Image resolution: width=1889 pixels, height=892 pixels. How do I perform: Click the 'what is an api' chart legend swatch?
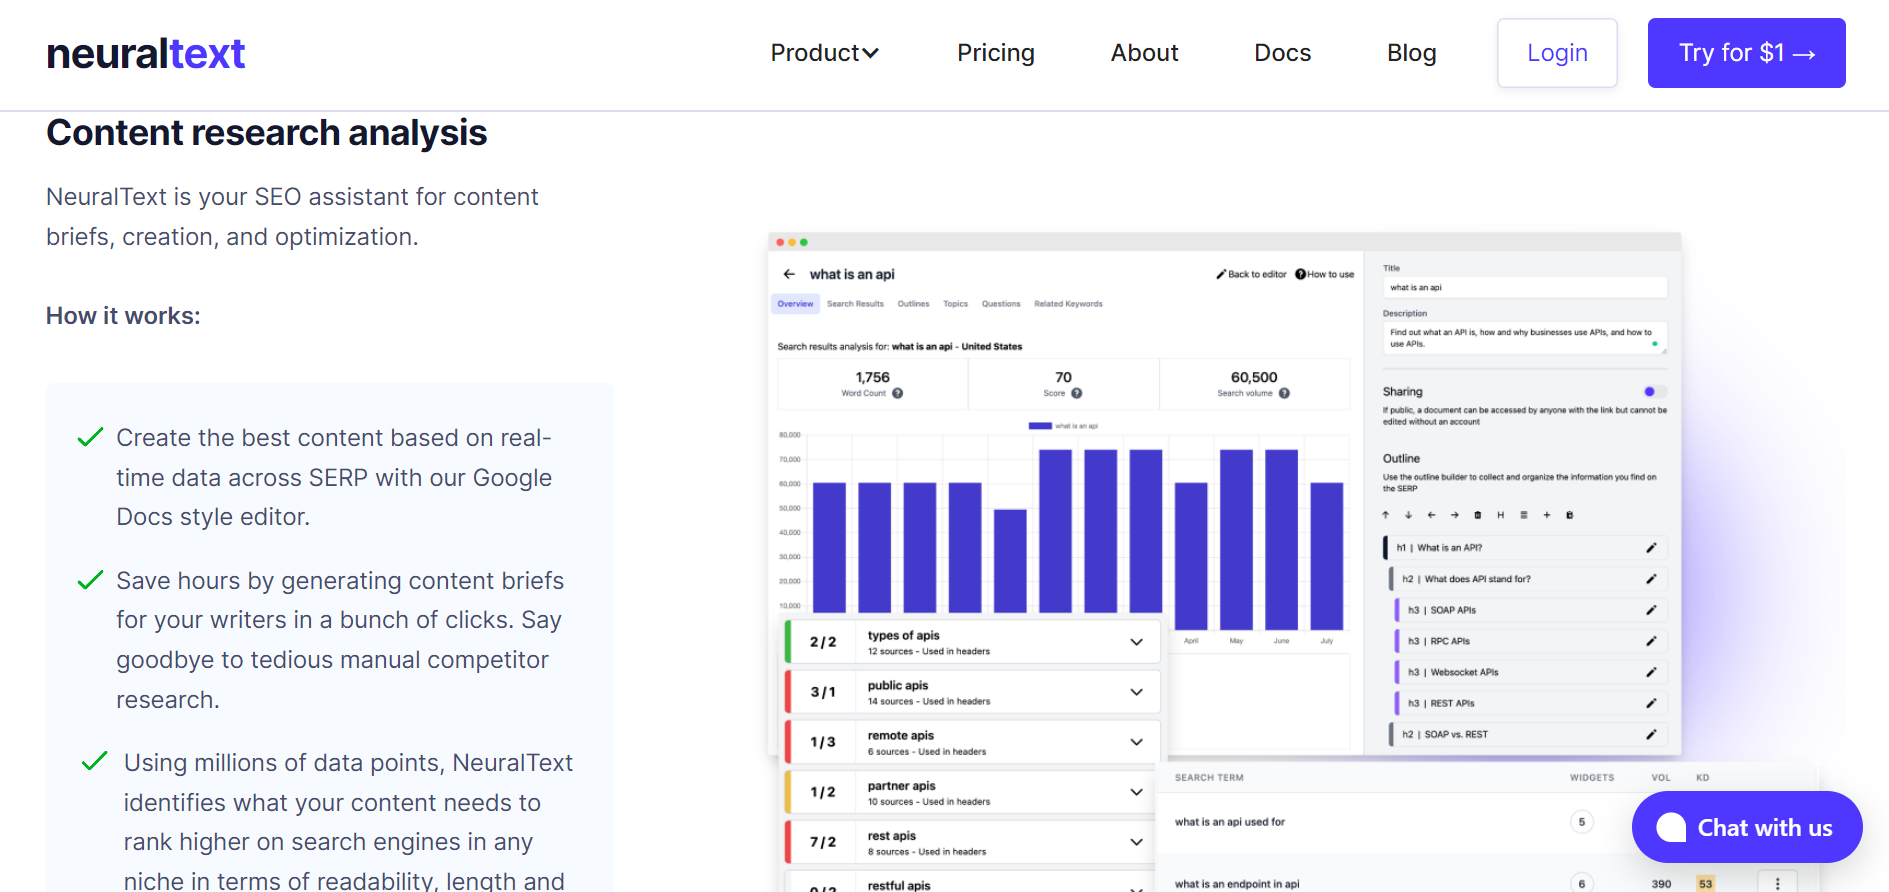pyautogui.click(x=1040, y=426)
